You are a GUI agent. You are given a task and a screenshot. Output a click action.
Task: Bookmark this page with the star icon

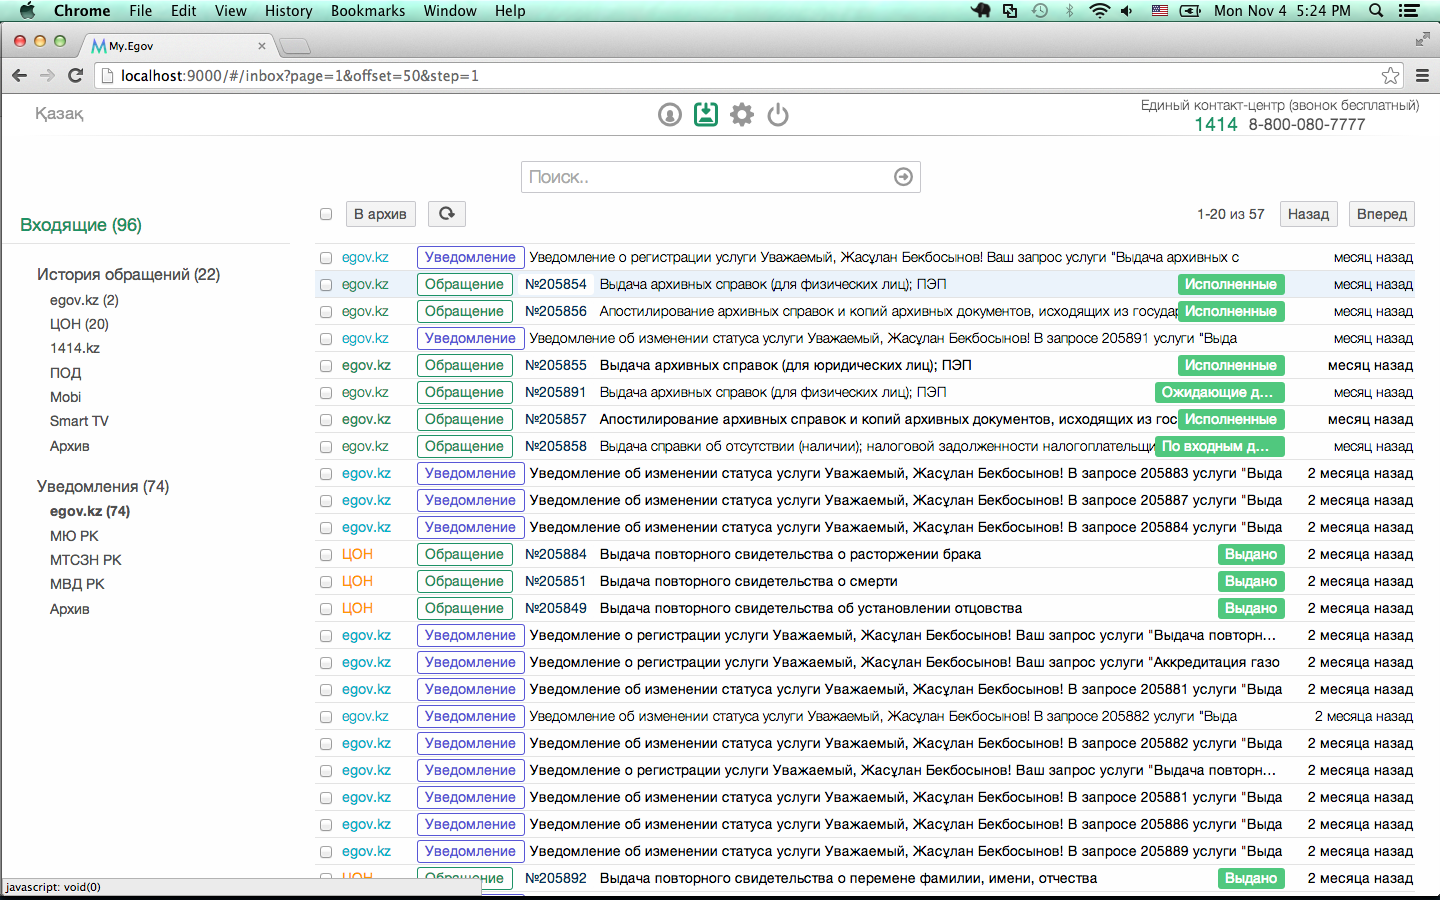pos(1390,76)
